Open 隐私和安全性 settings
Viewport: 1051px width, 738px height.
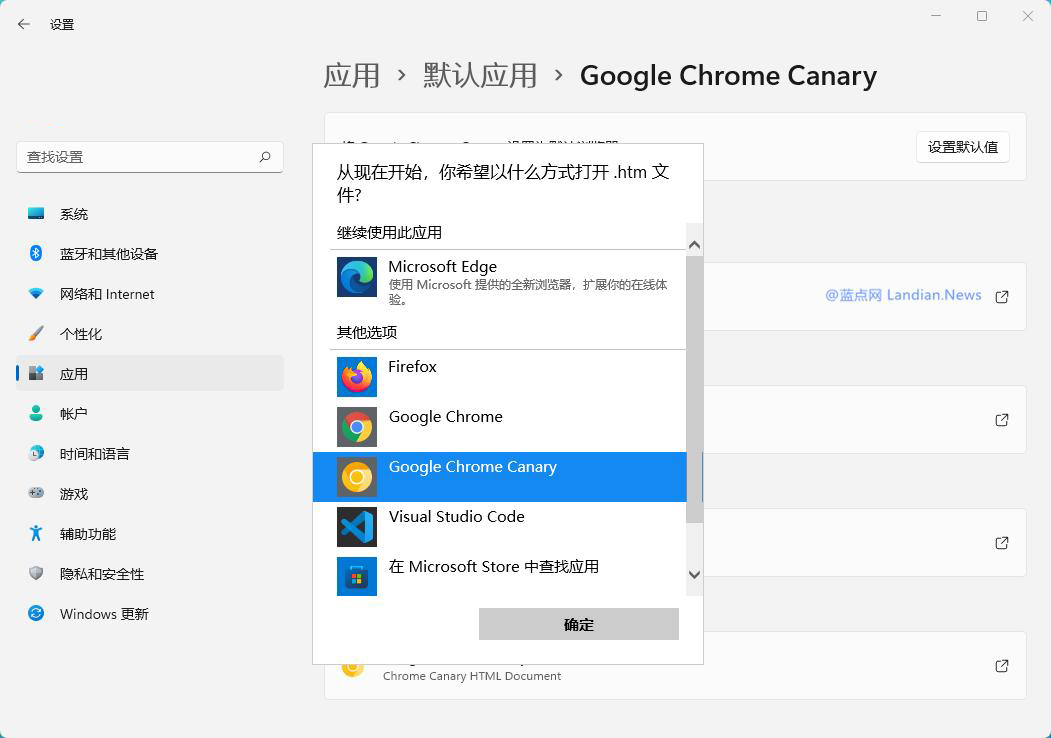(x=150, y=573)
